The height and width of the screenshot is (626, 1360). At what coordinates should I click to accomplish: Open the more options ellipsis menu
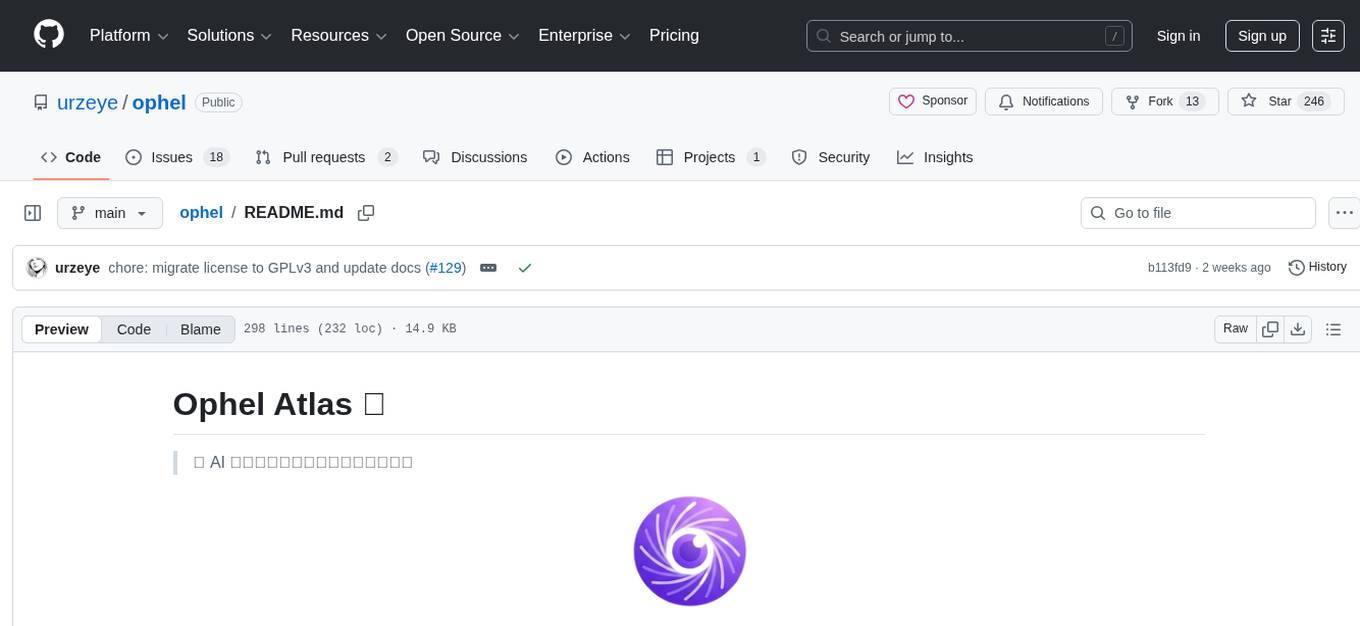[x=1344, y=212]
